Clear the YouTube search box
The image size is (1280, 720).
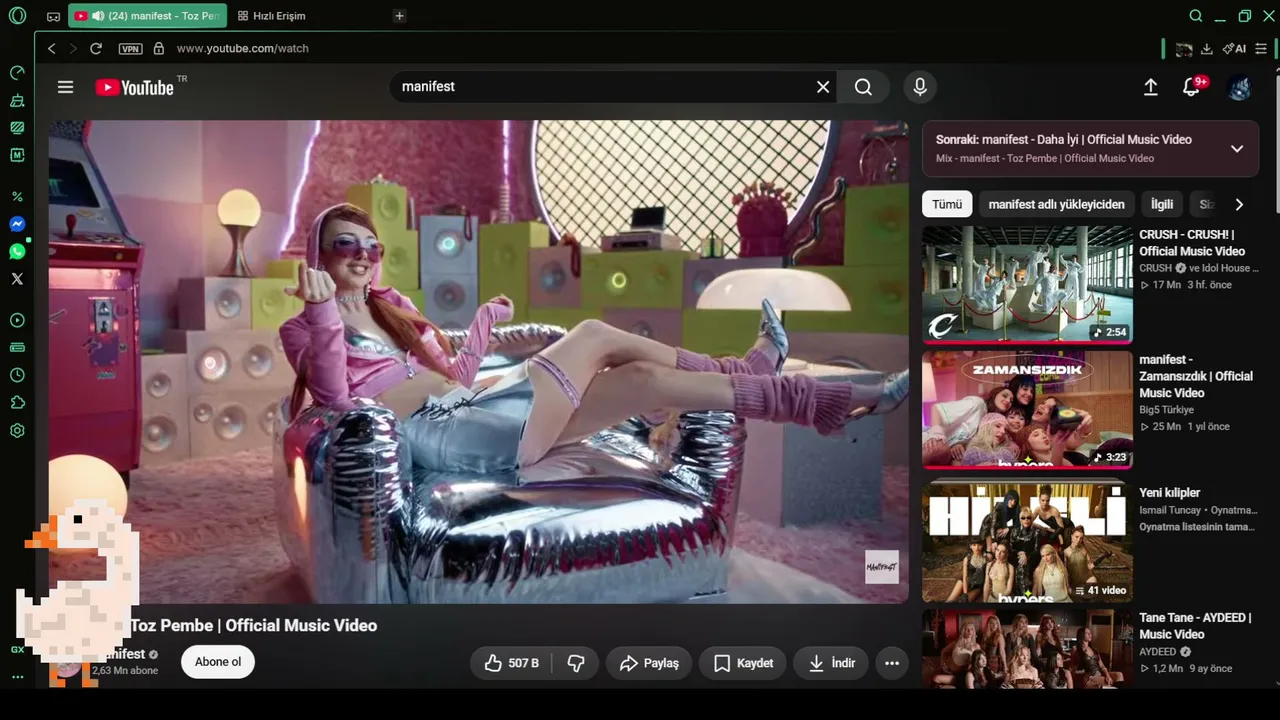click(x=823, y=87)
